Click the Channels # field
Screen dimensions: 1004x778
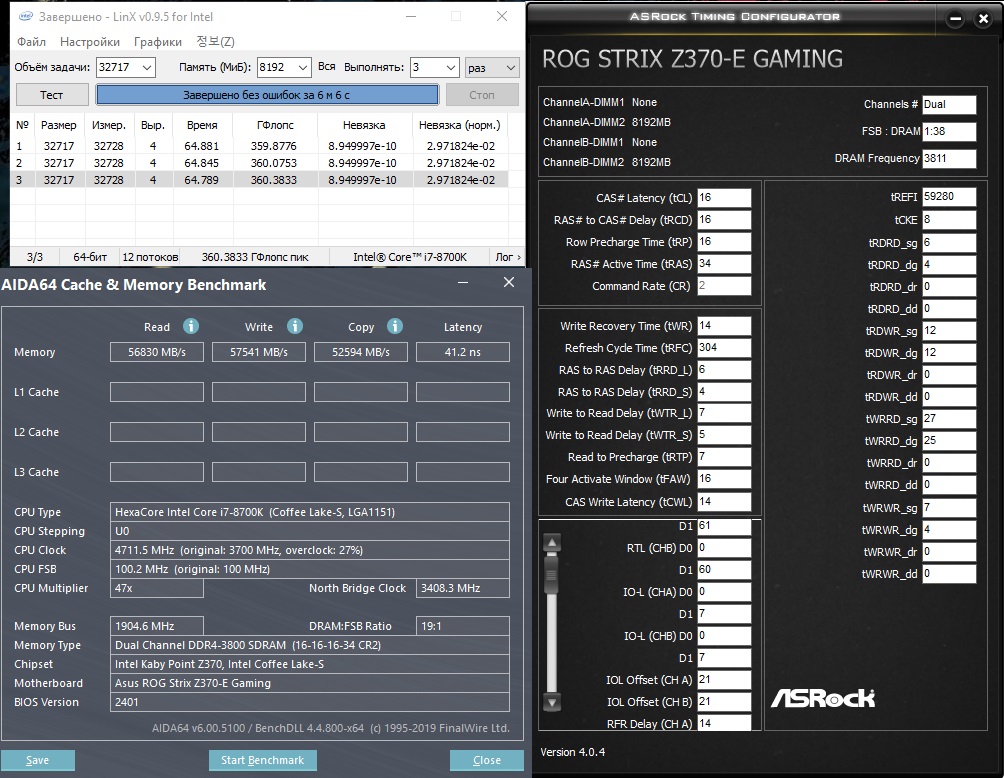[x=949, y=104]
